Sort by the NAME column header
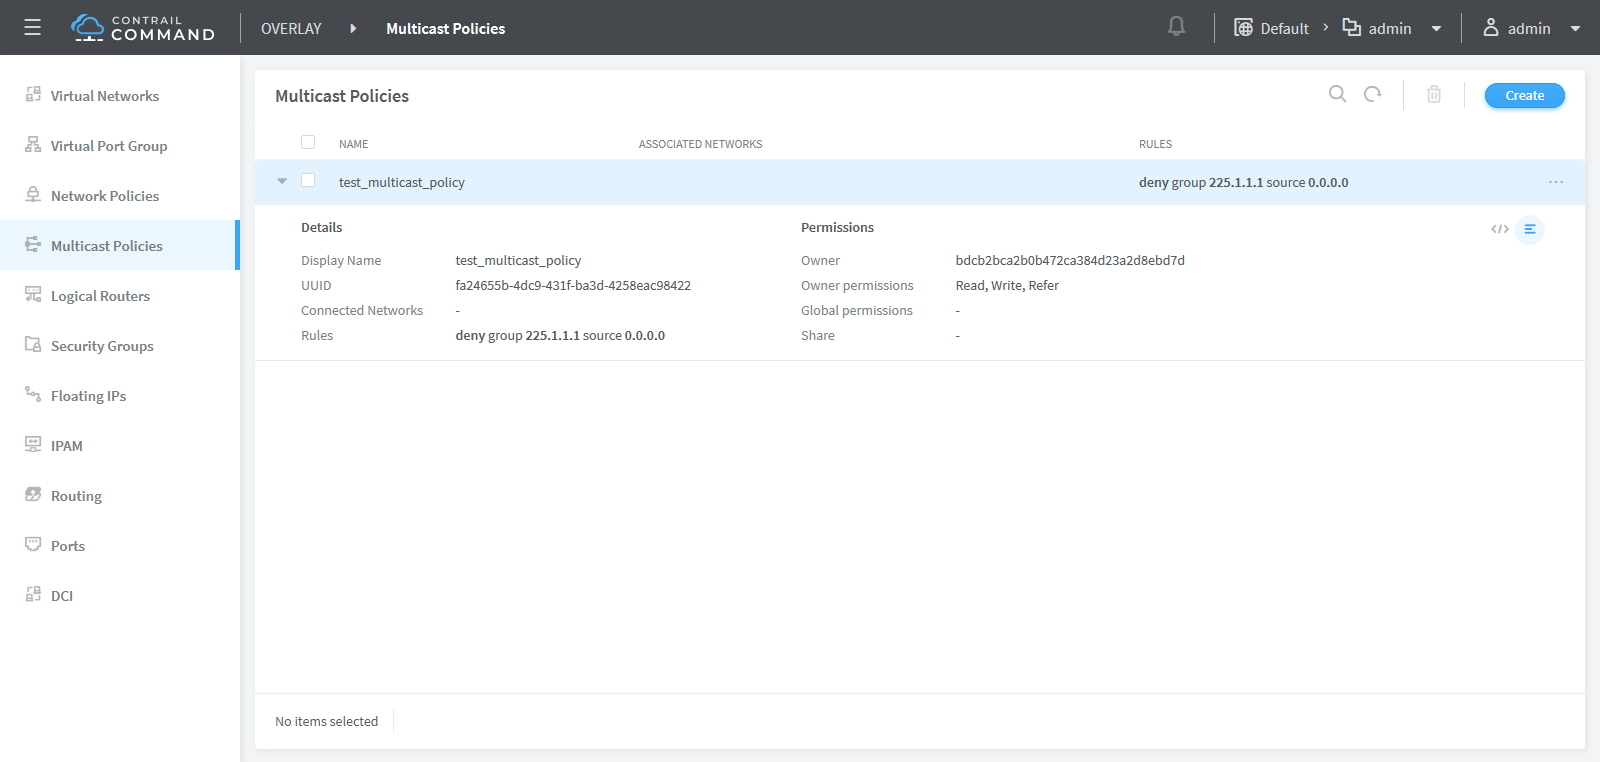The height and width of the screenshot is (762, 1600). 353,144
